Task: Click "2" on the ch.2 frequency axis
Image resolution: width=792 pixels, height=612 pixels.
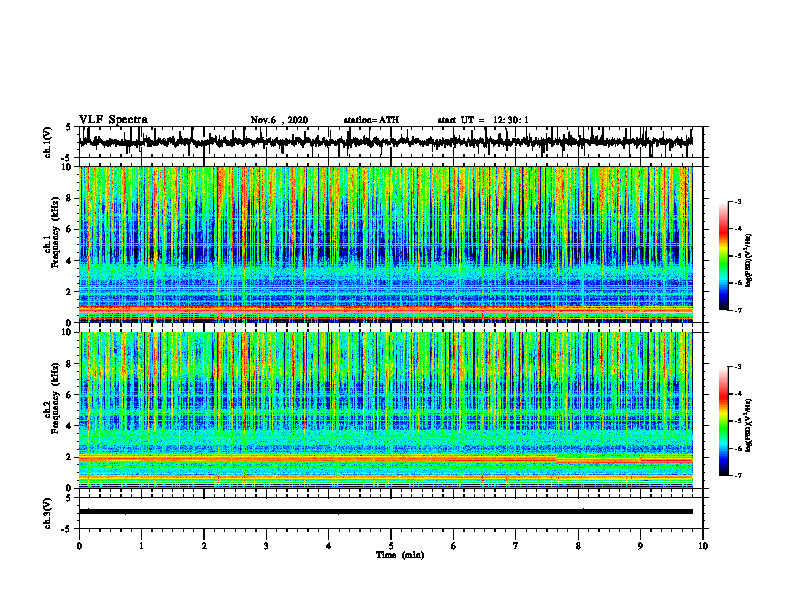Action: point(70,457)
